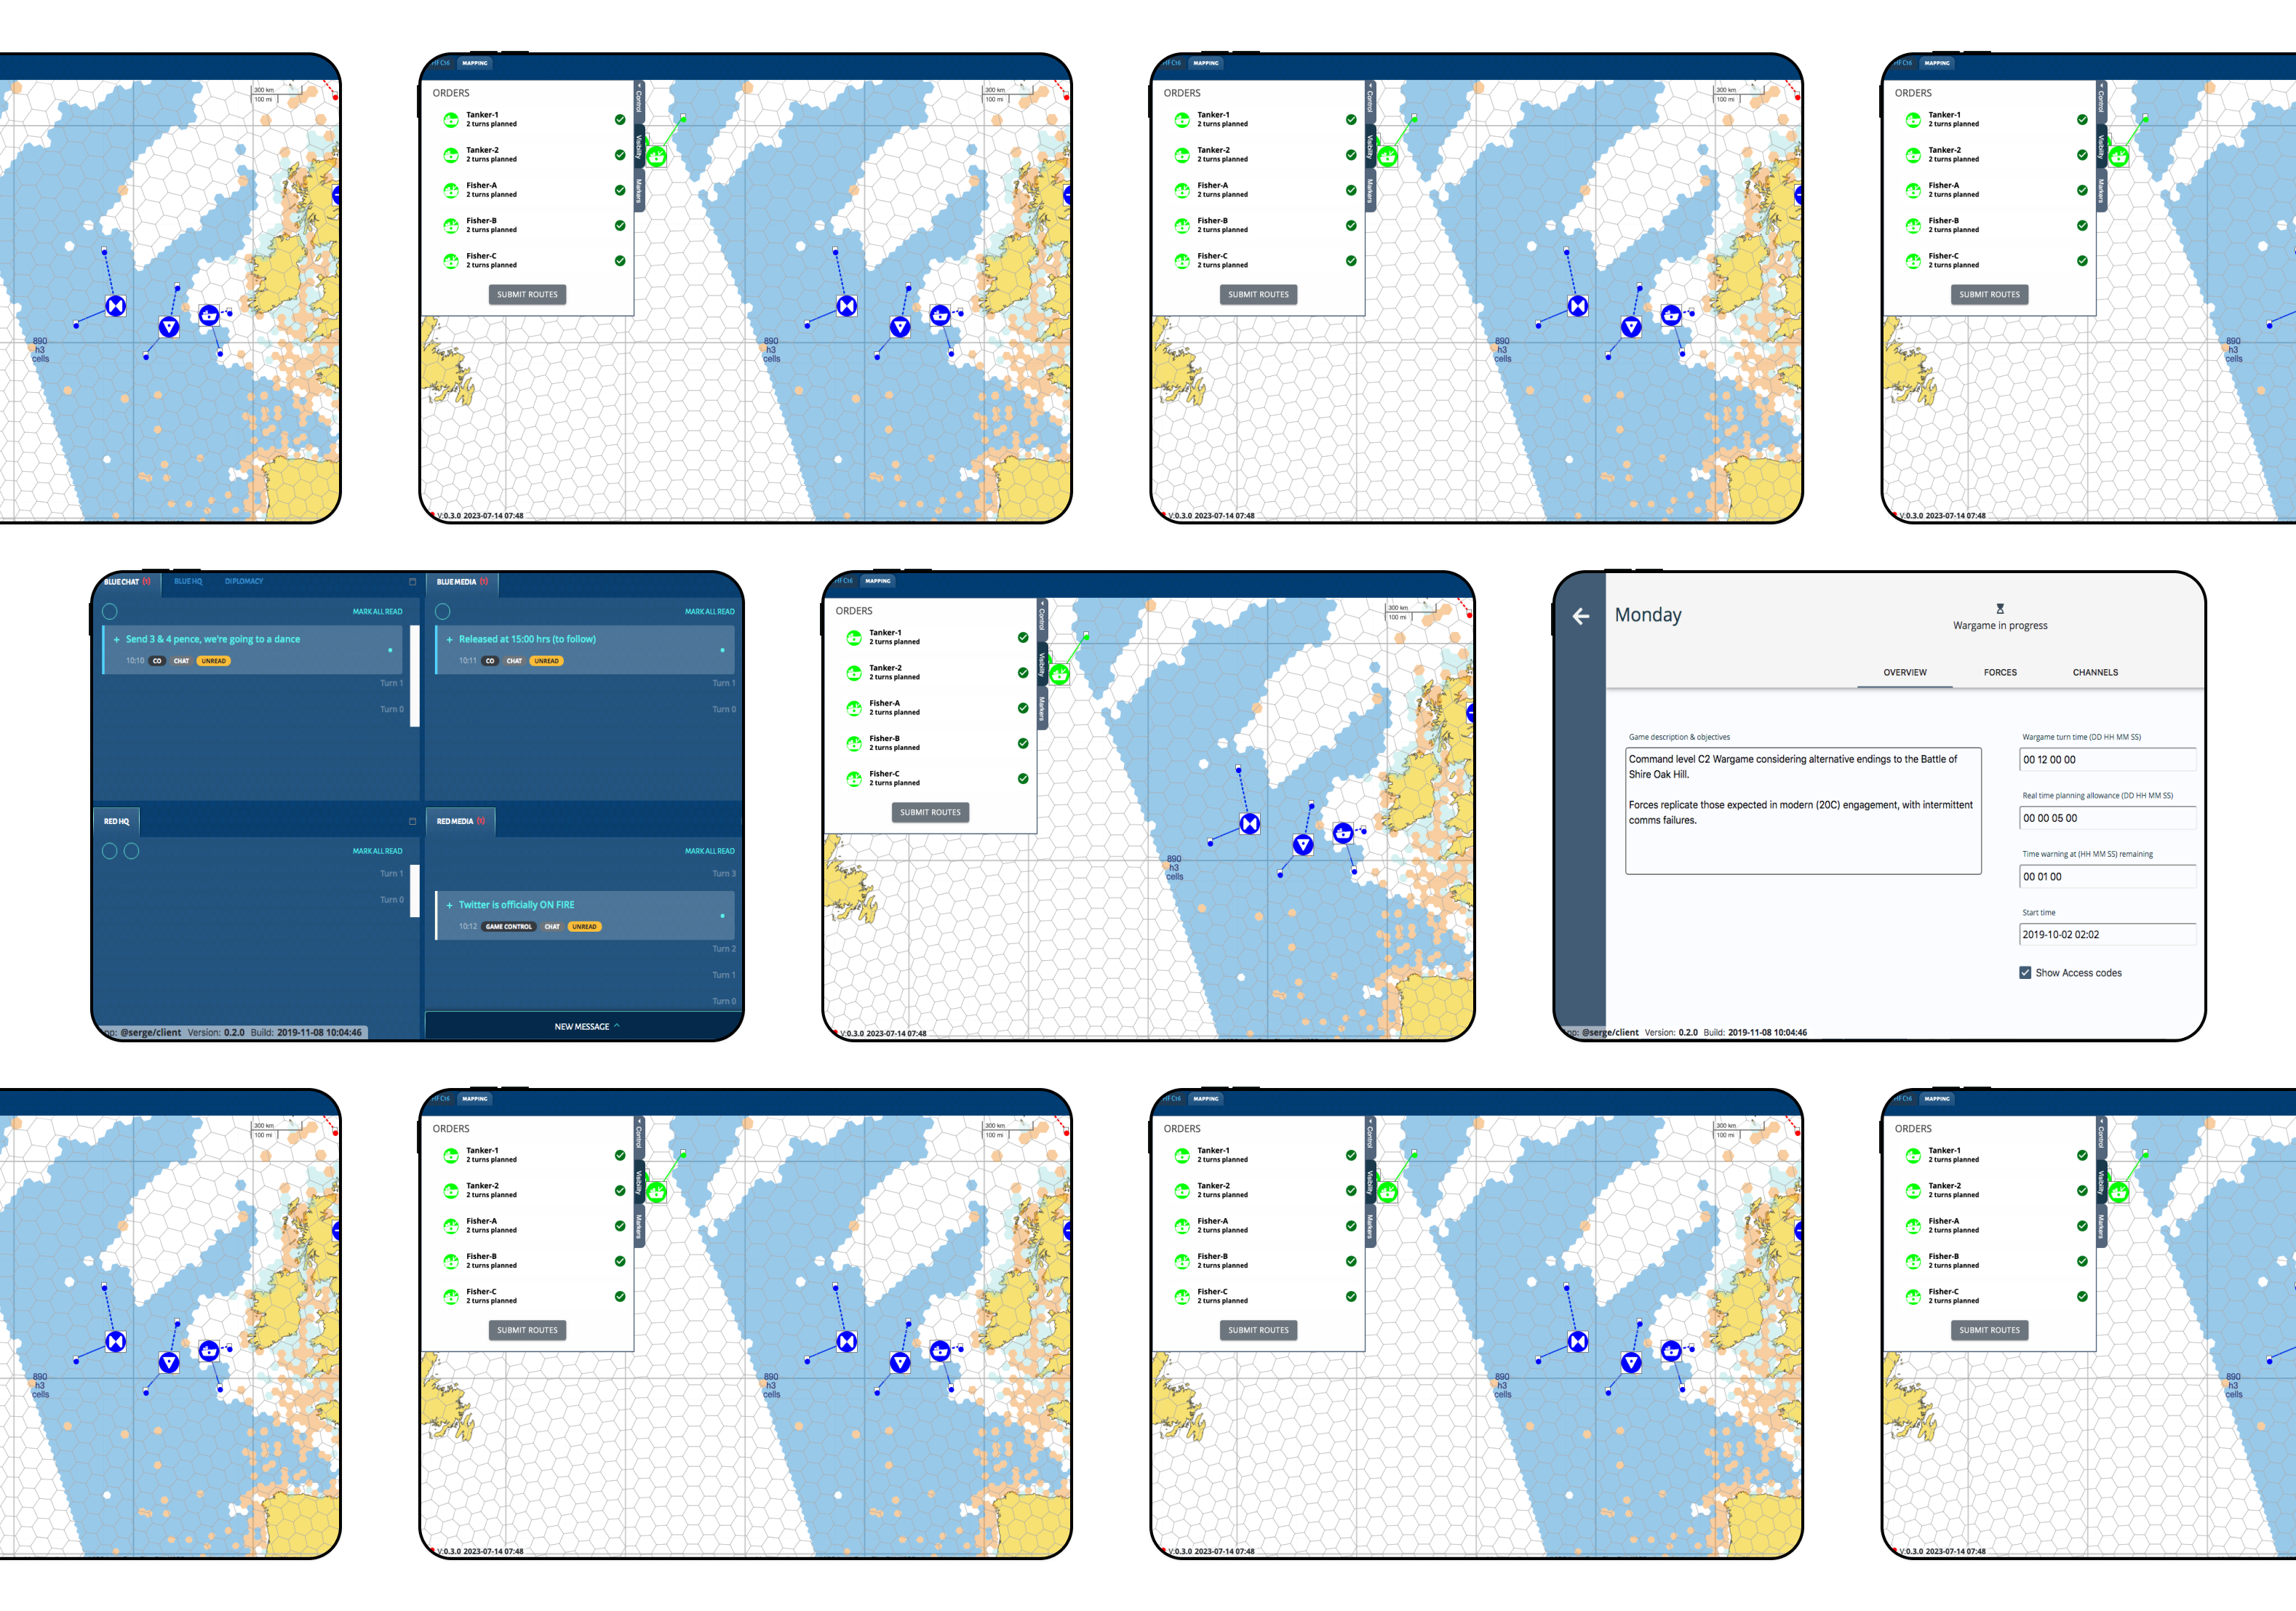2296x1611 pixels.
Task: Open the FORCES tab
Action: point(2000,672)
